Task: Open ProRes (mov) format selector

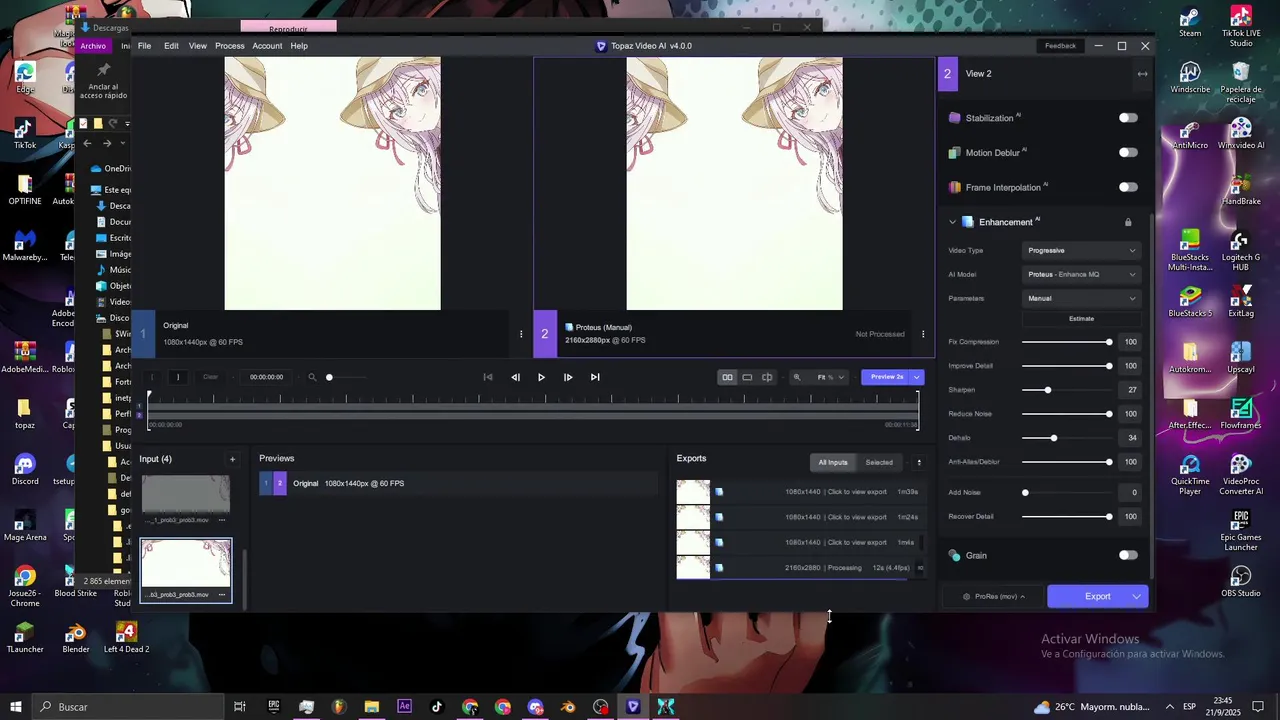Action: click(x=994, y=596)
